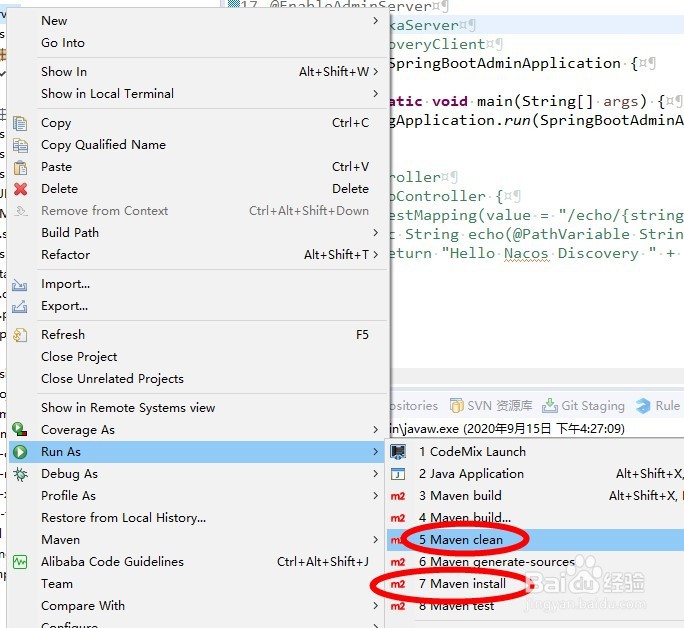Click the m2 icon beside Maven generate-sources
This screenshot has width=684, height=628.
398,562
